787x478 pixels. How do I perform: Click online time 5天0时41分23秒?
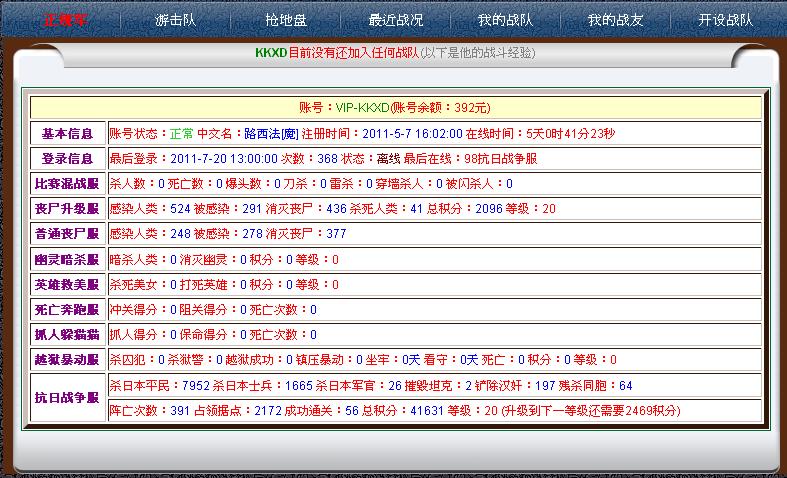(571, 134)
